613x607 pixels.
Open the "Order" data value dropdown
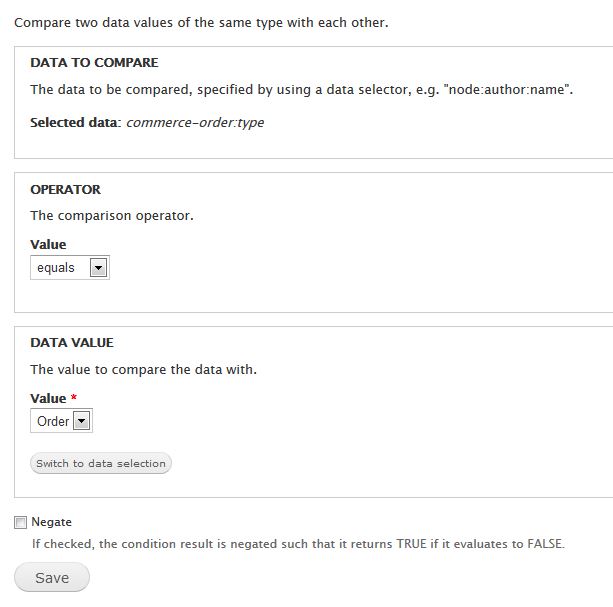60,421
